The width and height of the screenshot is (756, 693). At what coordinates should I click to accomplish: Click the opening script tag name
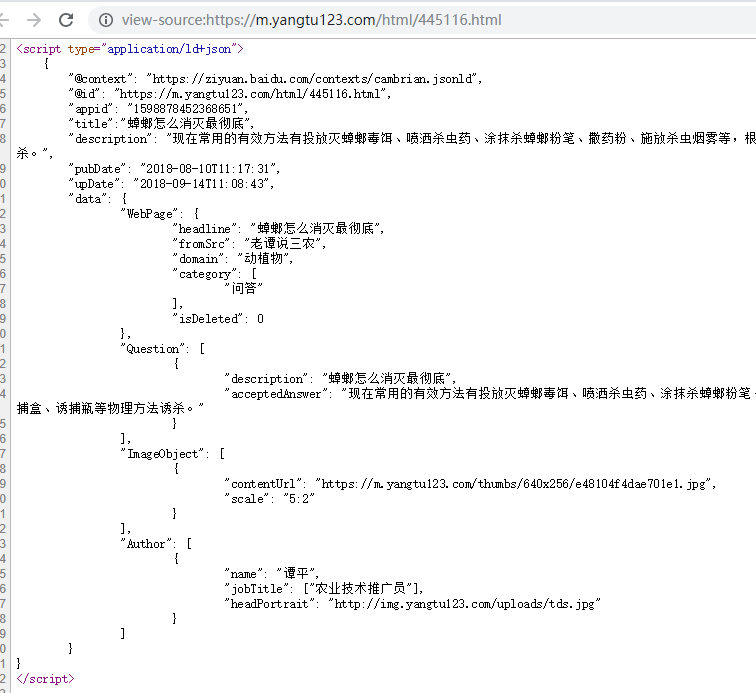pos(42,49)
